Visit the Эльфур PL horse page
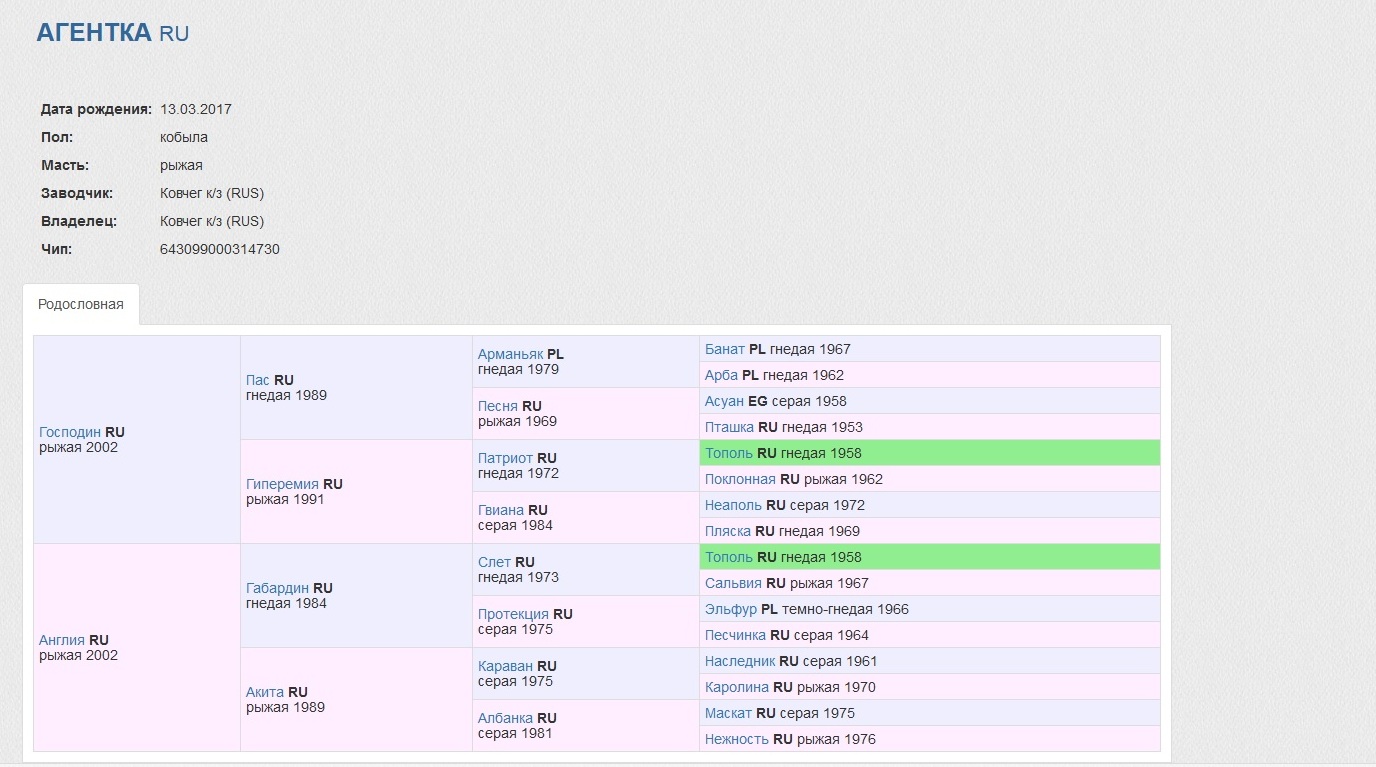 (730, 609)
